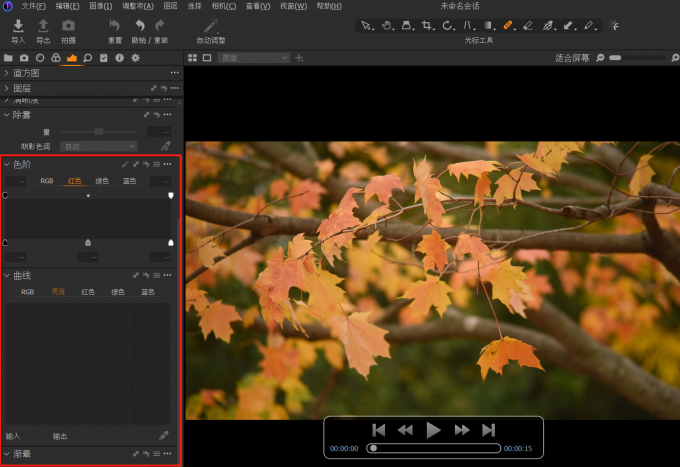Click the loading spinner icon beside cursor tools
This screenshot has width=680, height=467.
614,26
